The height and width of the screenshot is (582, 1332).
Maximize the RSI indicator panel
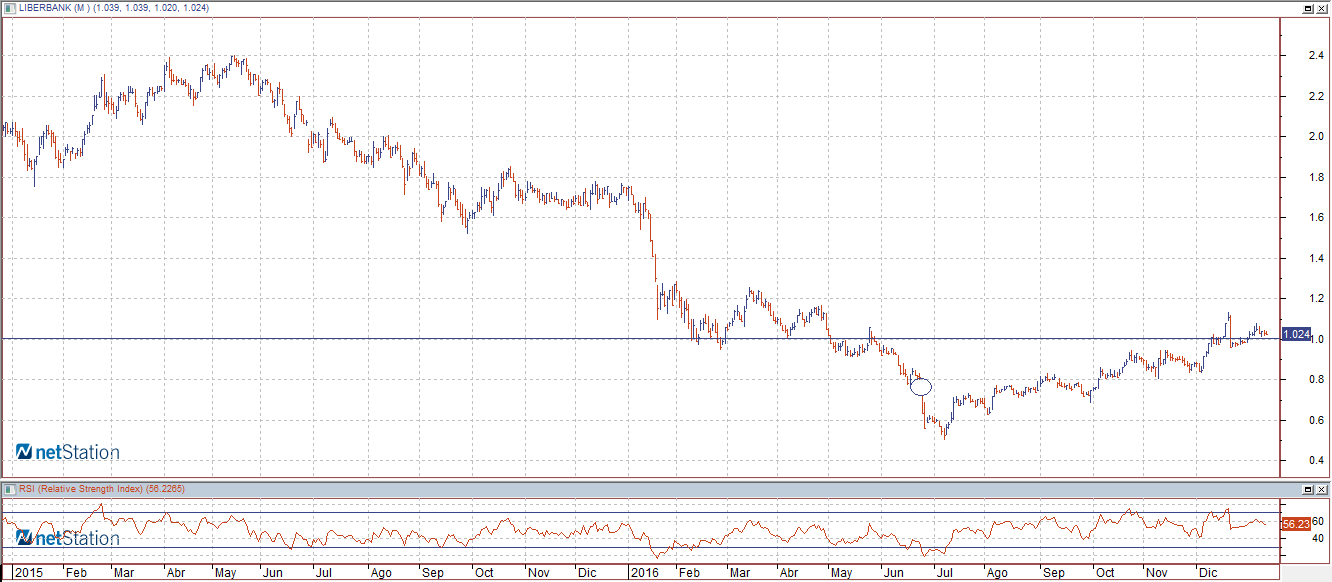(1308, 489)
